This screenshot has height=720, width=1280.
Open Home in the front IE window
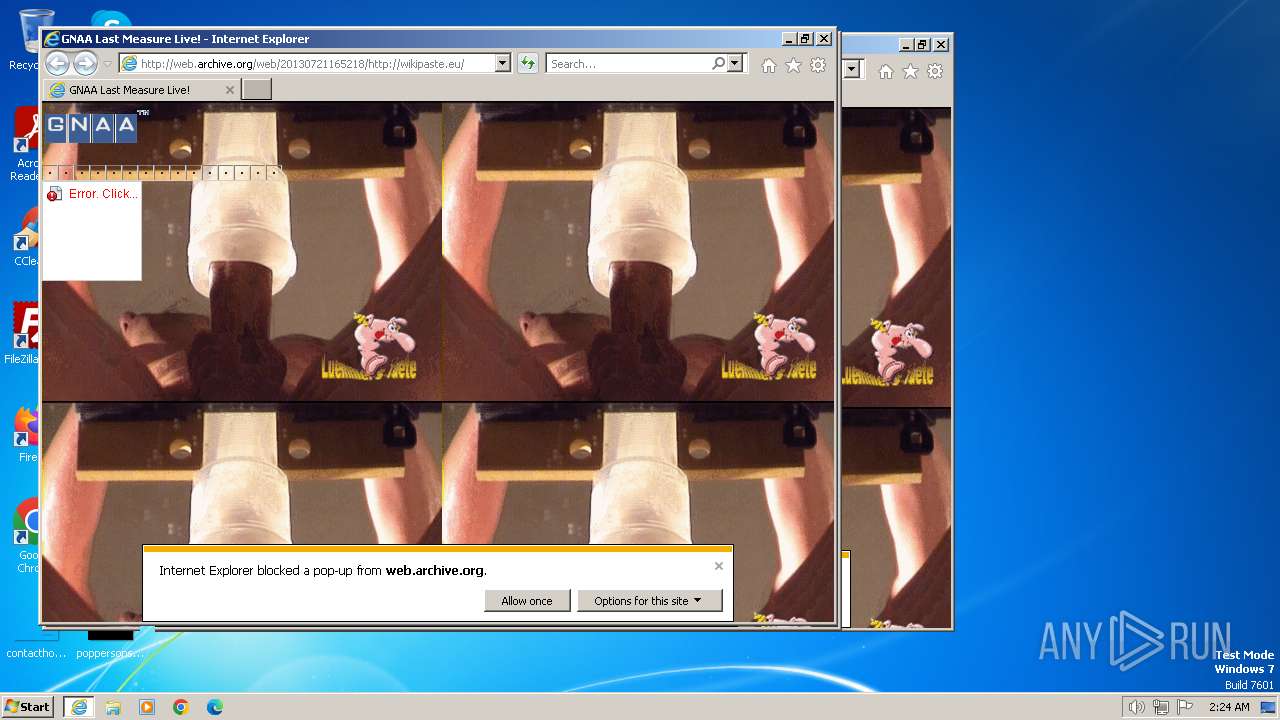768,65
